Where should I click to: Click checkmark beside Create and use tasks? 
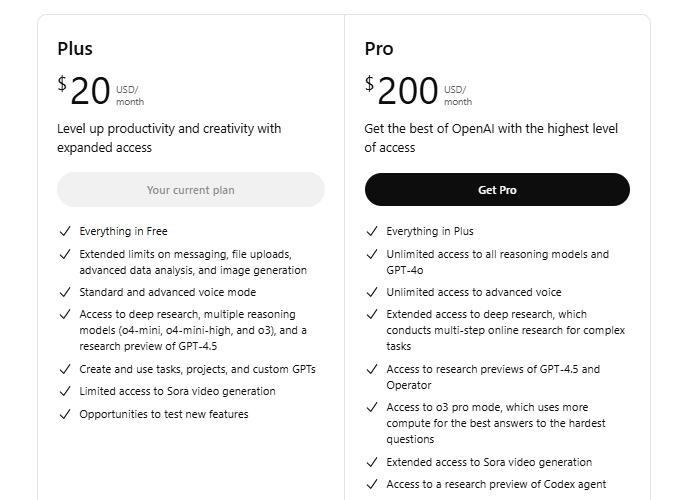point(65,370)
